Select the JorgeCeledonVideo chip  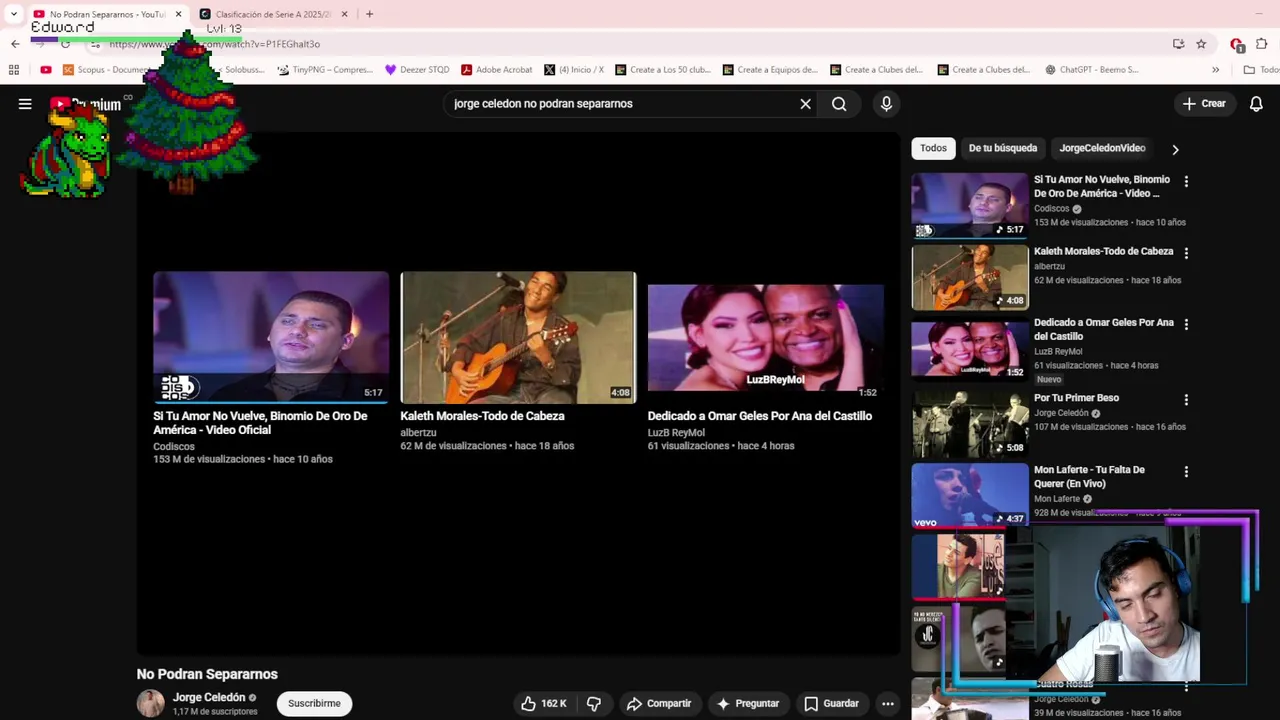coord(1102,148)
